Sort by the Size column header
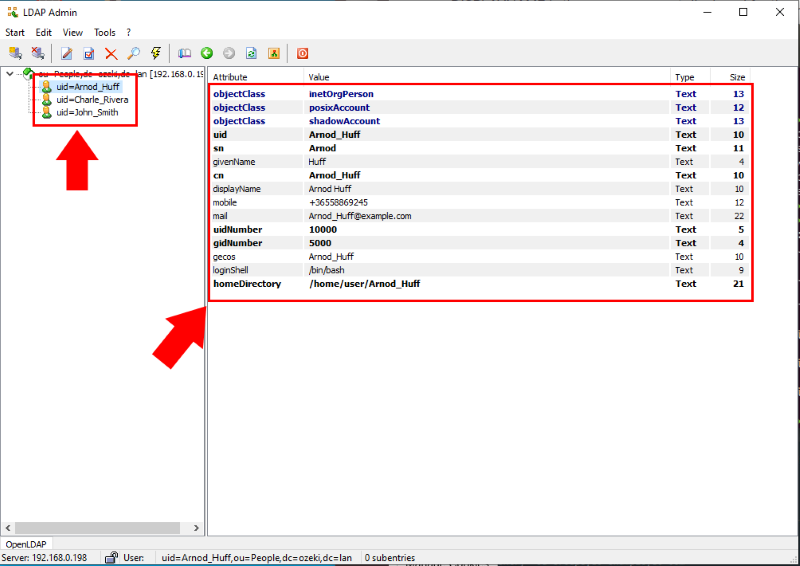 (737, 77)
